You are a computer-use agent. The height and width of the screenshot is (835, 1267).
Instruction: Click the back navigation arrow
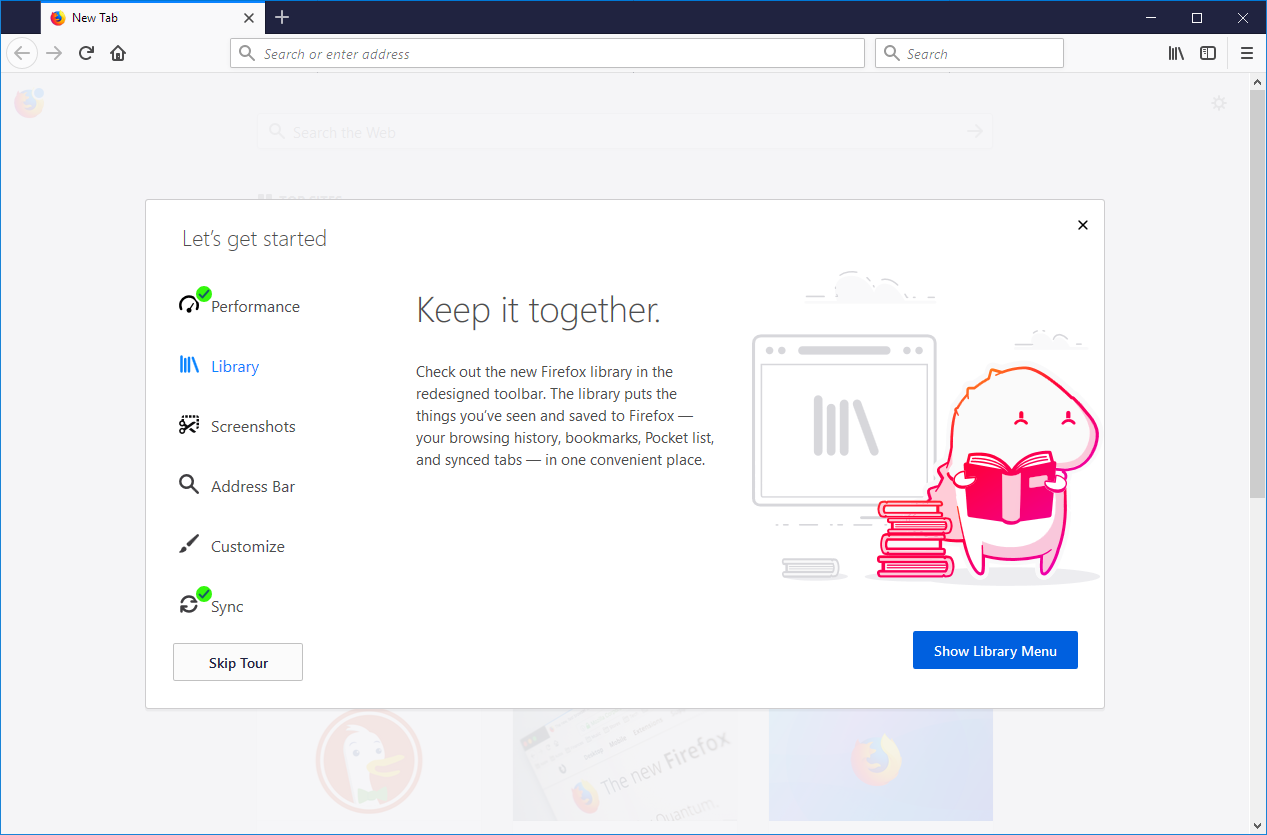tap(22, 54)
